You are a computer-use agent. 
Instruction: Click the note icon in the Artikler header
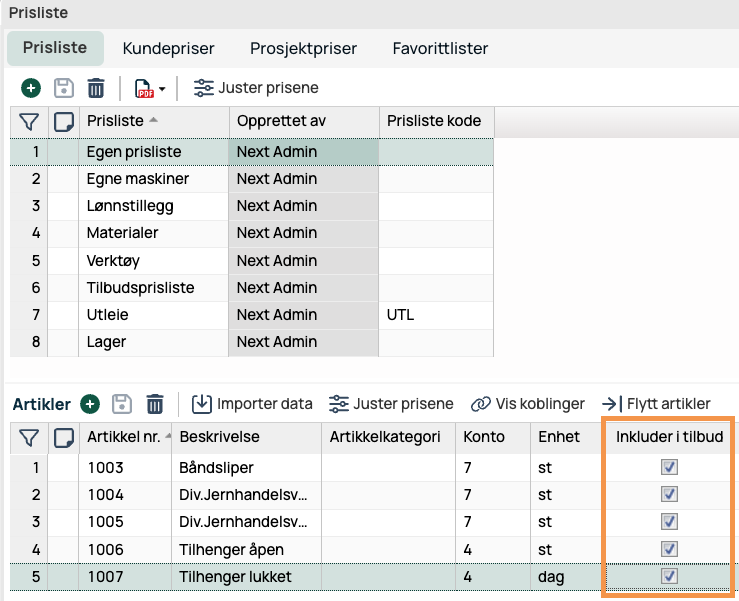[64, 437]
